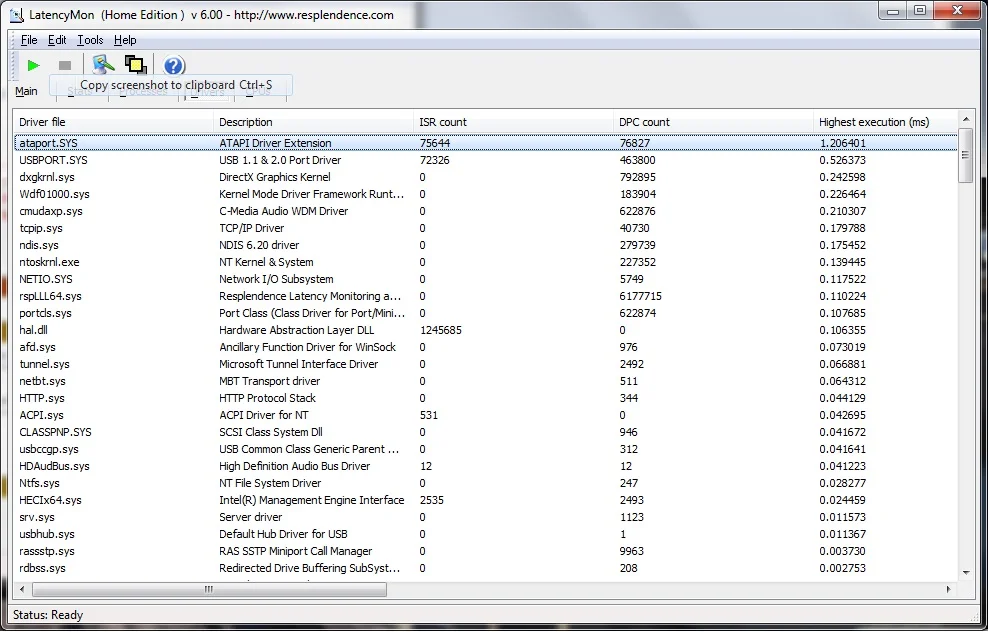Minimize the LatencyMon window
989x632 pixels.
coord(892,11)
